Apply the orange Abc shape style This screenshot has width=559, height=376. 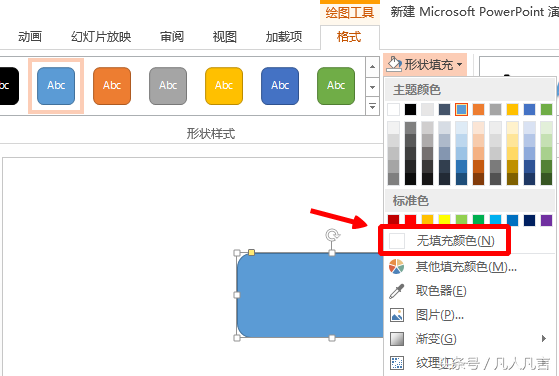pos(112,86)
